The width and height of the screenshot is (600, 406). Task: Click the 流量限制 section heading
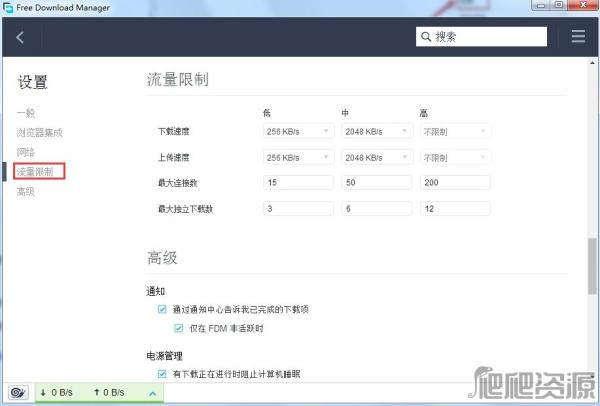178,80
